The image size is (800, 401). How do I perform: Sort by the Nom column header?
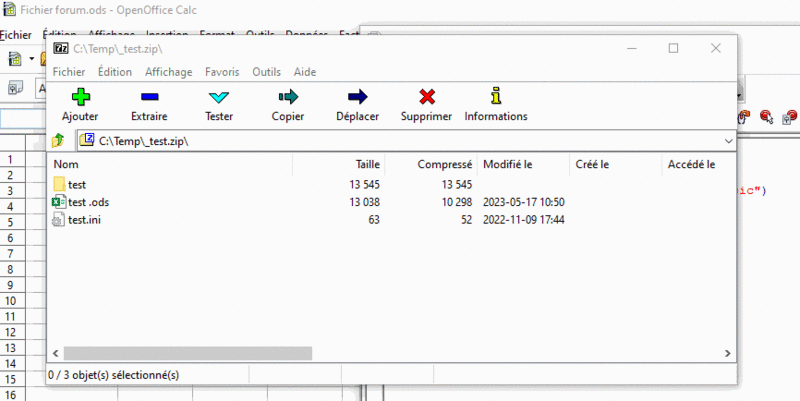coord(66,165)
